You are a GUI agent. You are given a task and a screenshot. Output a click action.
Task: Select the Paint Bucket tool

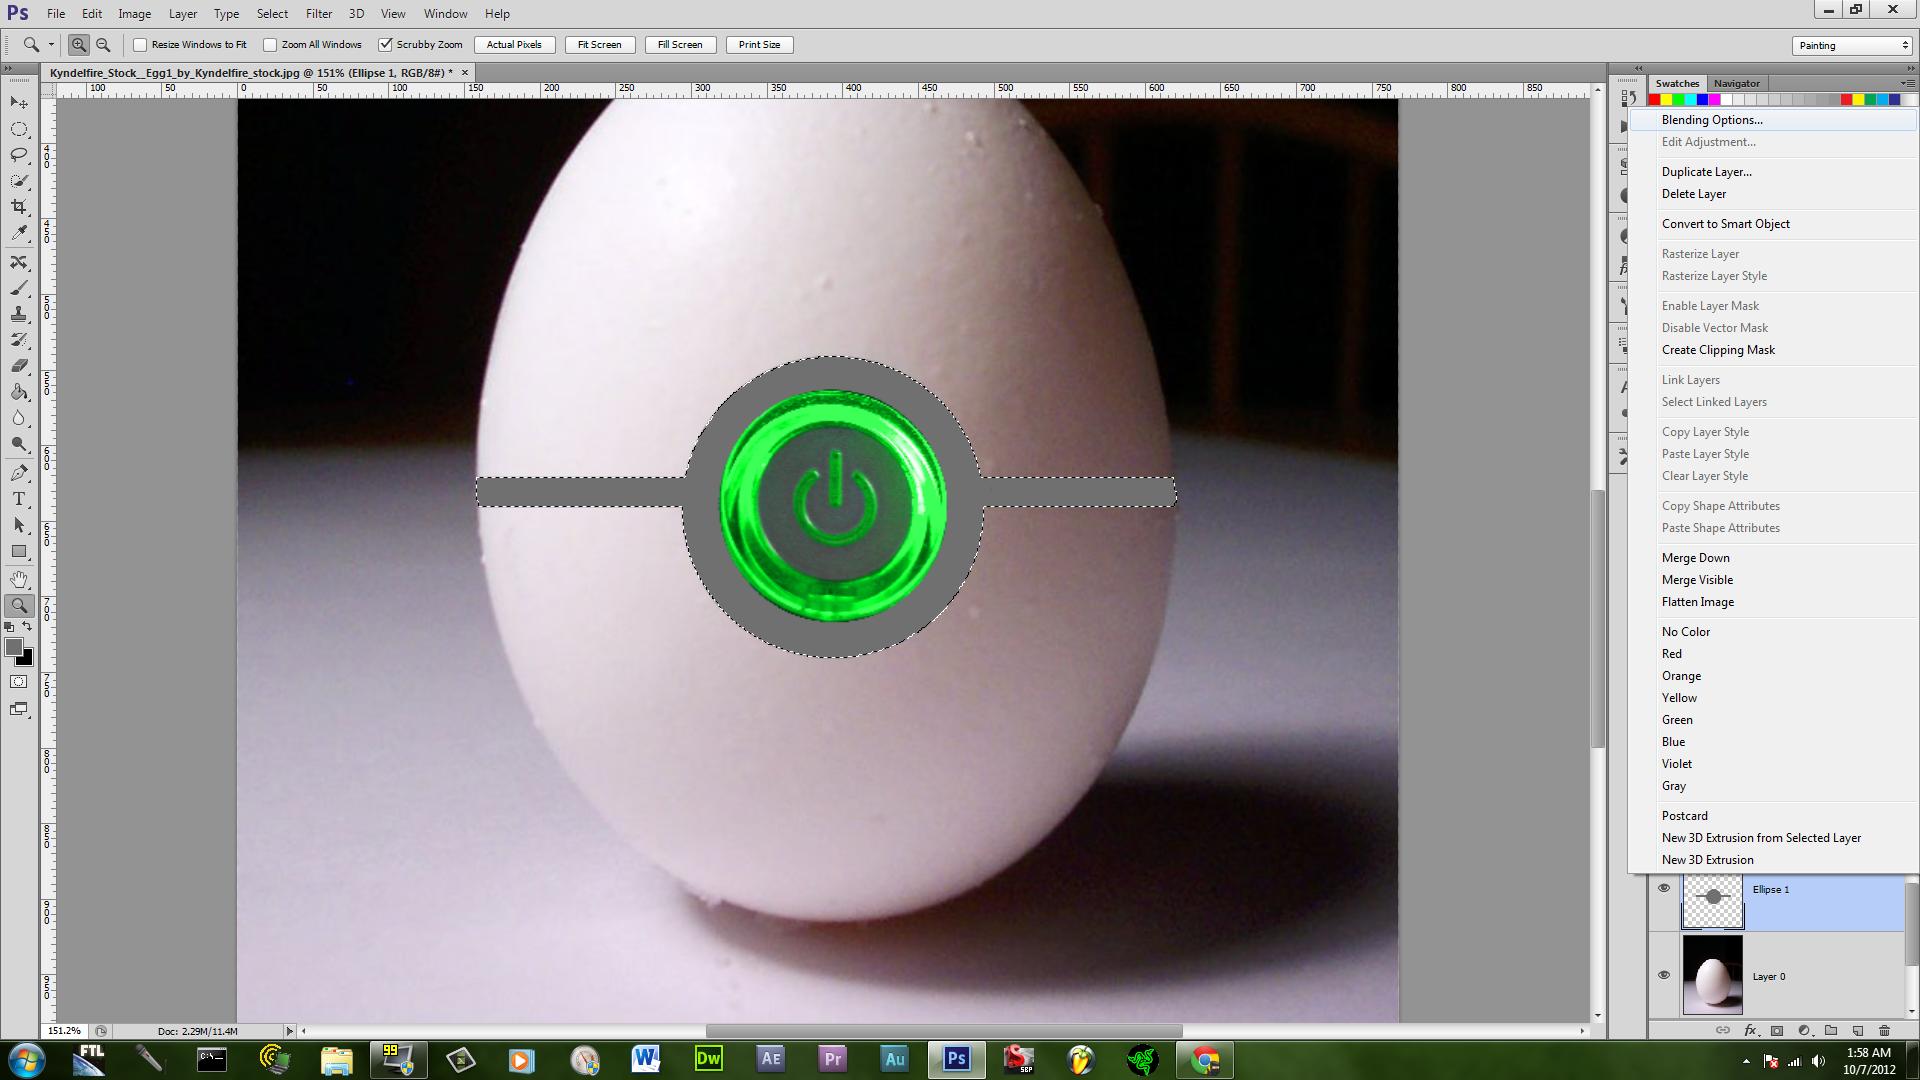pyautogui.click(x=19, y=392)
